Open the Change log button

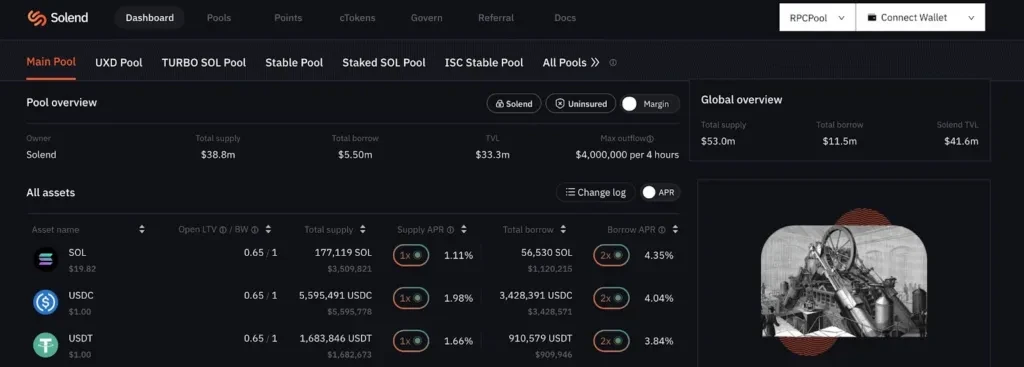click(x=596, y=192)
